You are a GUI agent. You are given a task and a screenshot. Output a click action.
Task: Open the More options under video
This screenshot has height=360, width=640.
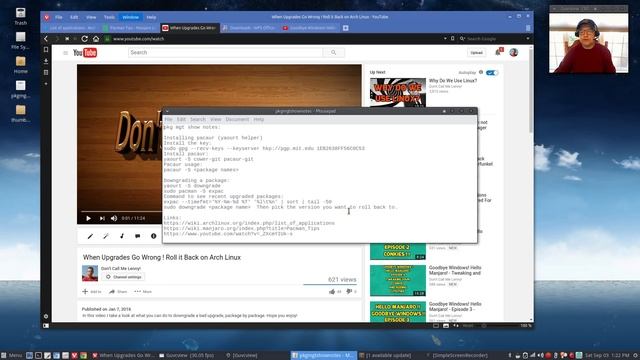[143, 292]
